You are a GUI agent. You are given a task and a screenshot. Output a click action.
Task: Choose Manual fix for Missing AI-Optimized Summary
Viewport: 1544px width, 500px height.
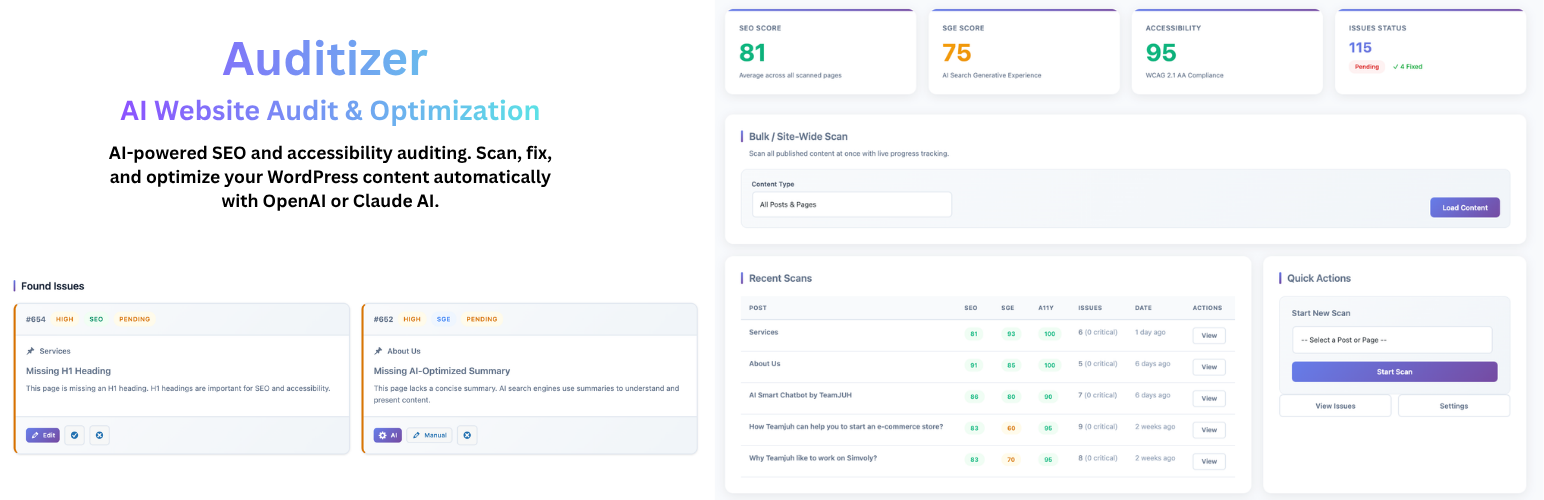pos(428,435)
